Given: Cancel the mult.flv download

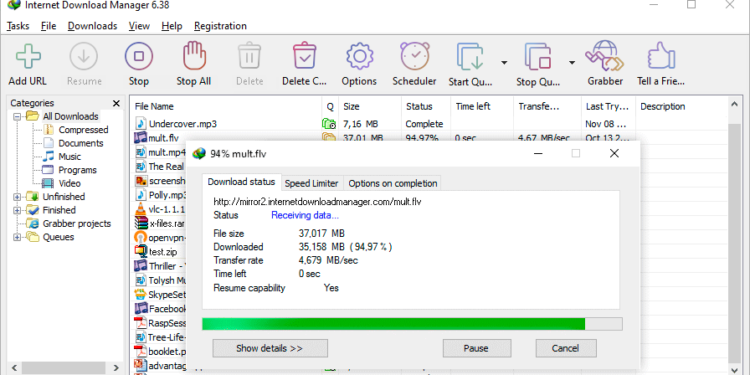Looking at the screenshot, I should 566,348.
